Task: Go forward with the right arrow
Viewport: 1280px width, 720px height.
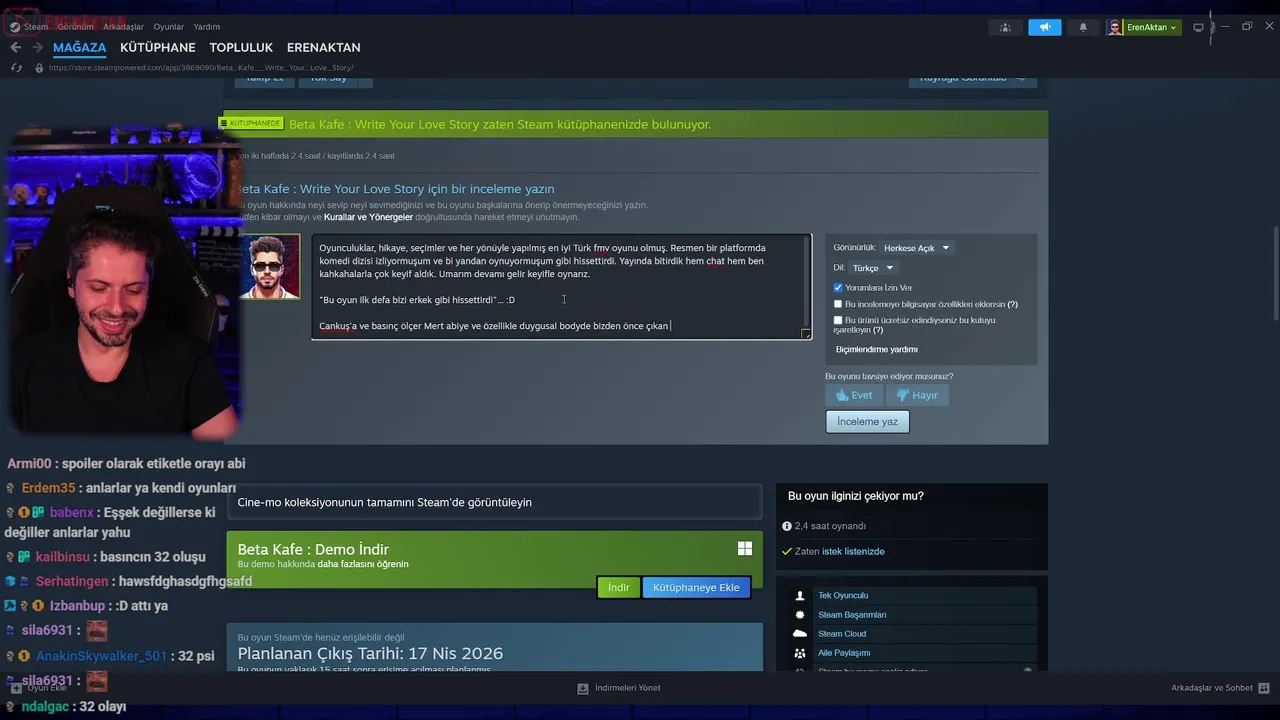Action: tap(37, 47)
